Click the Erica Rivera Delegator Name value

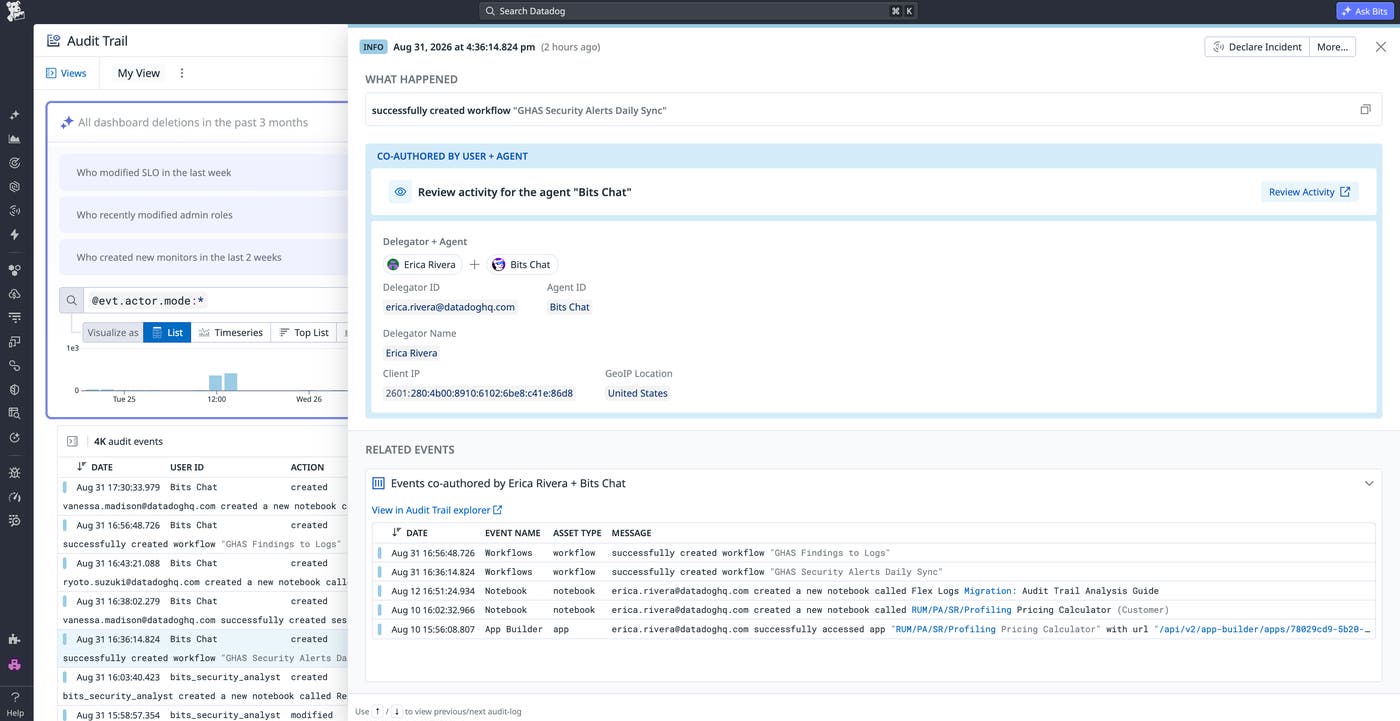(411, 353)
